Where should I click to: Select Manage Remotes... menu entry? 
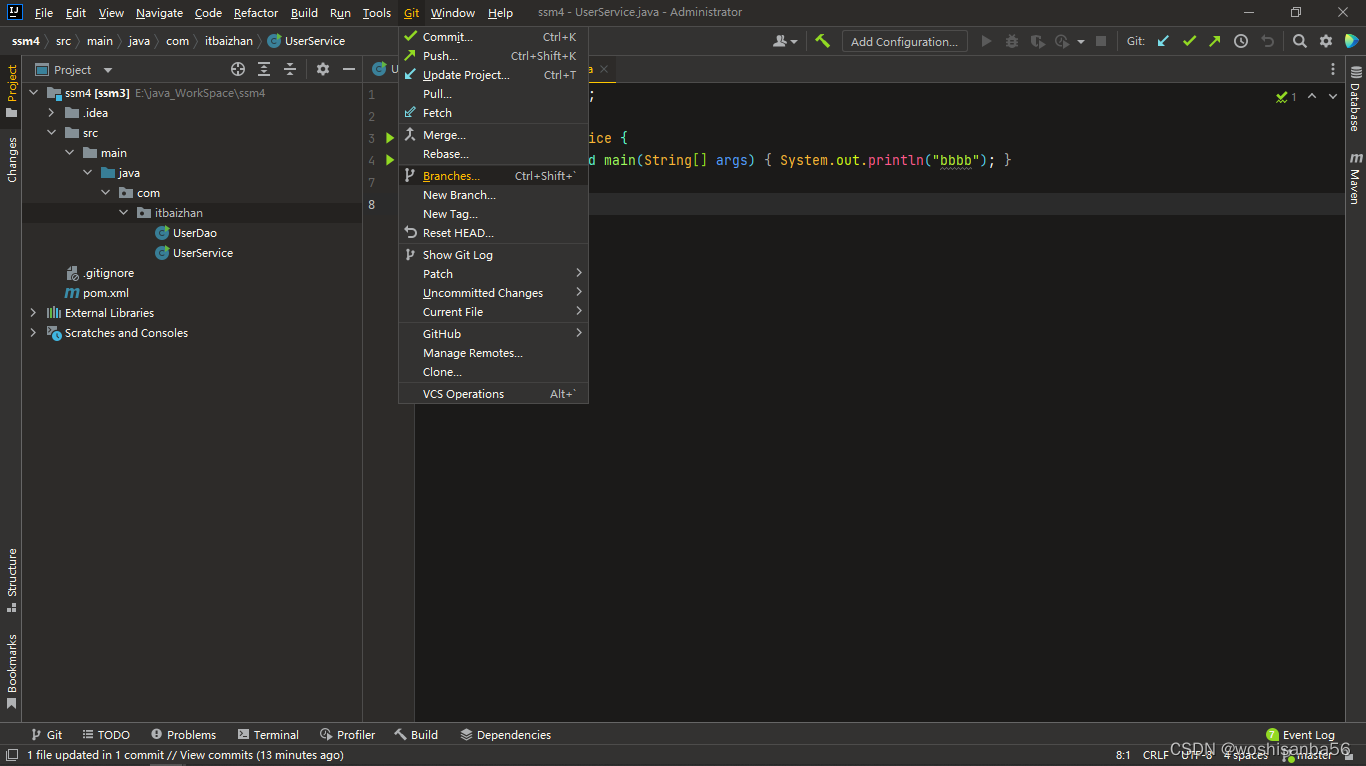[x=493, y=353]
